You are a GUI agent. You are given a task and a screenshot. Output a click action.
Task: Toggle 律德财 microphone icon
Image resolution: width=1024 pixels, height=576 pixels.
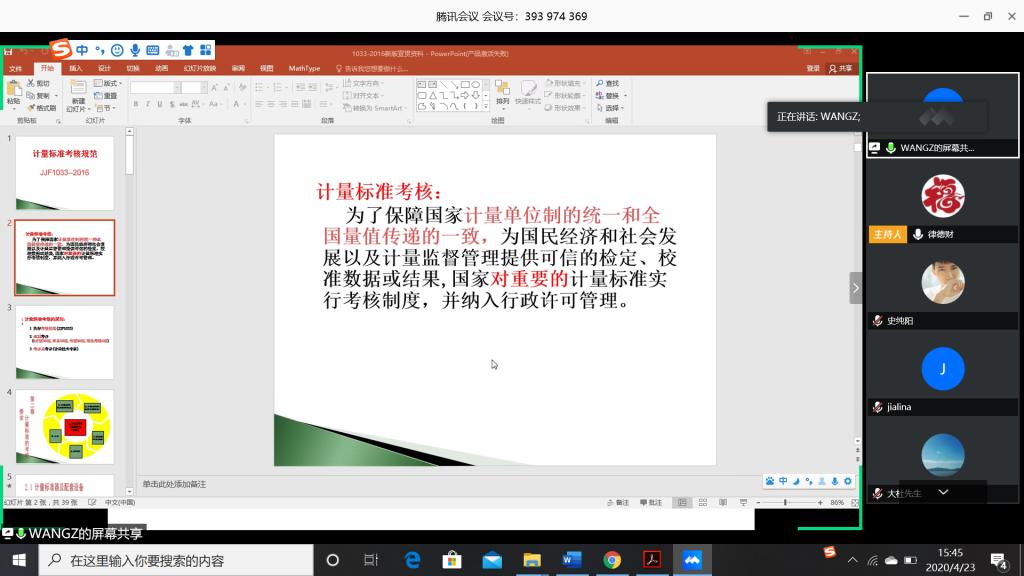pos(918,234)
